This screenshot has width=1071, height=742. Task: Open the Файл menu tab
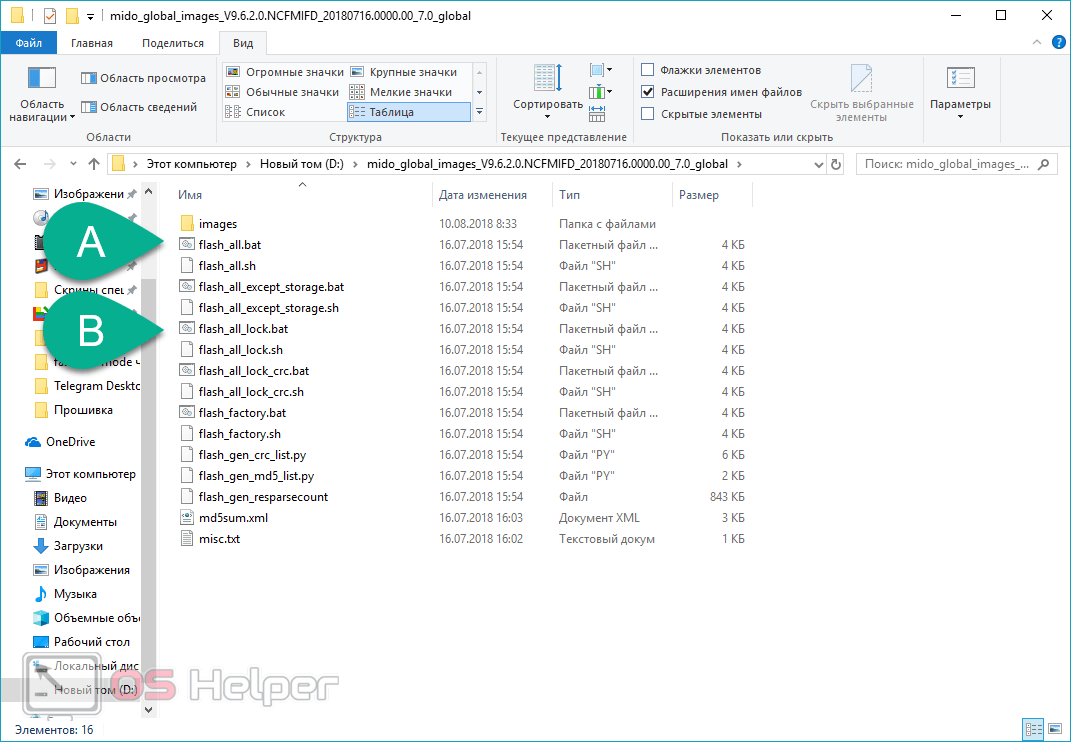point(29,43)
